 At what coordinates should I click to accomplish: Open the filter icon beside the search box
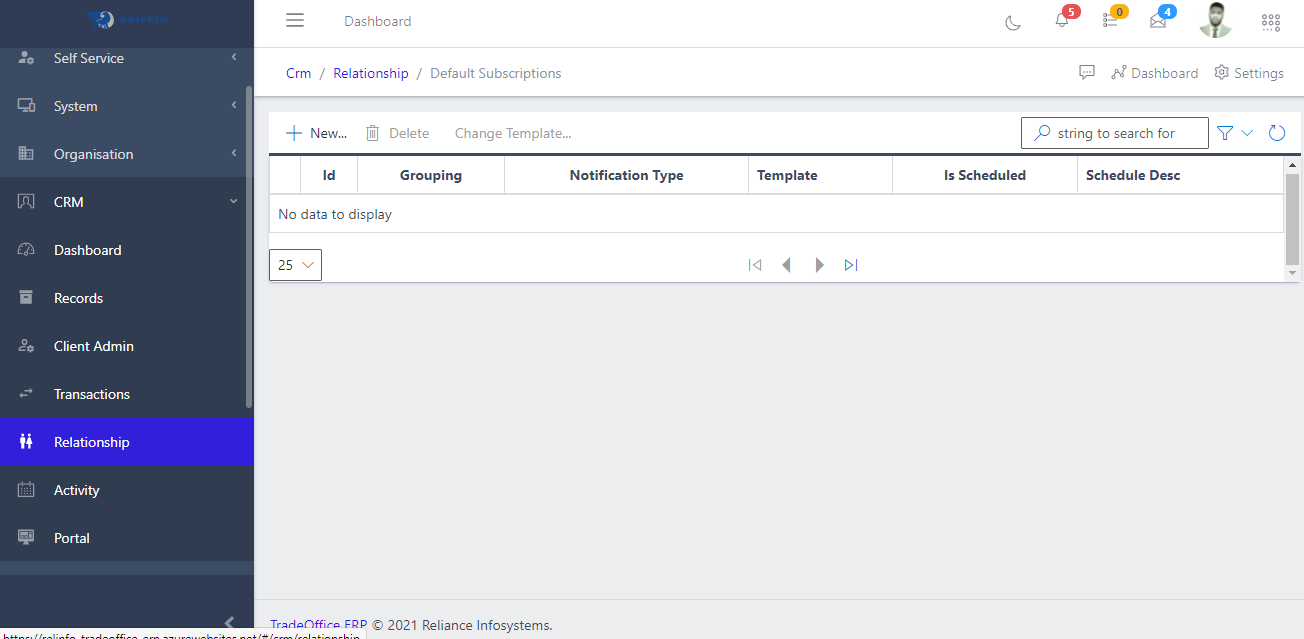(x=1224, y=132)
